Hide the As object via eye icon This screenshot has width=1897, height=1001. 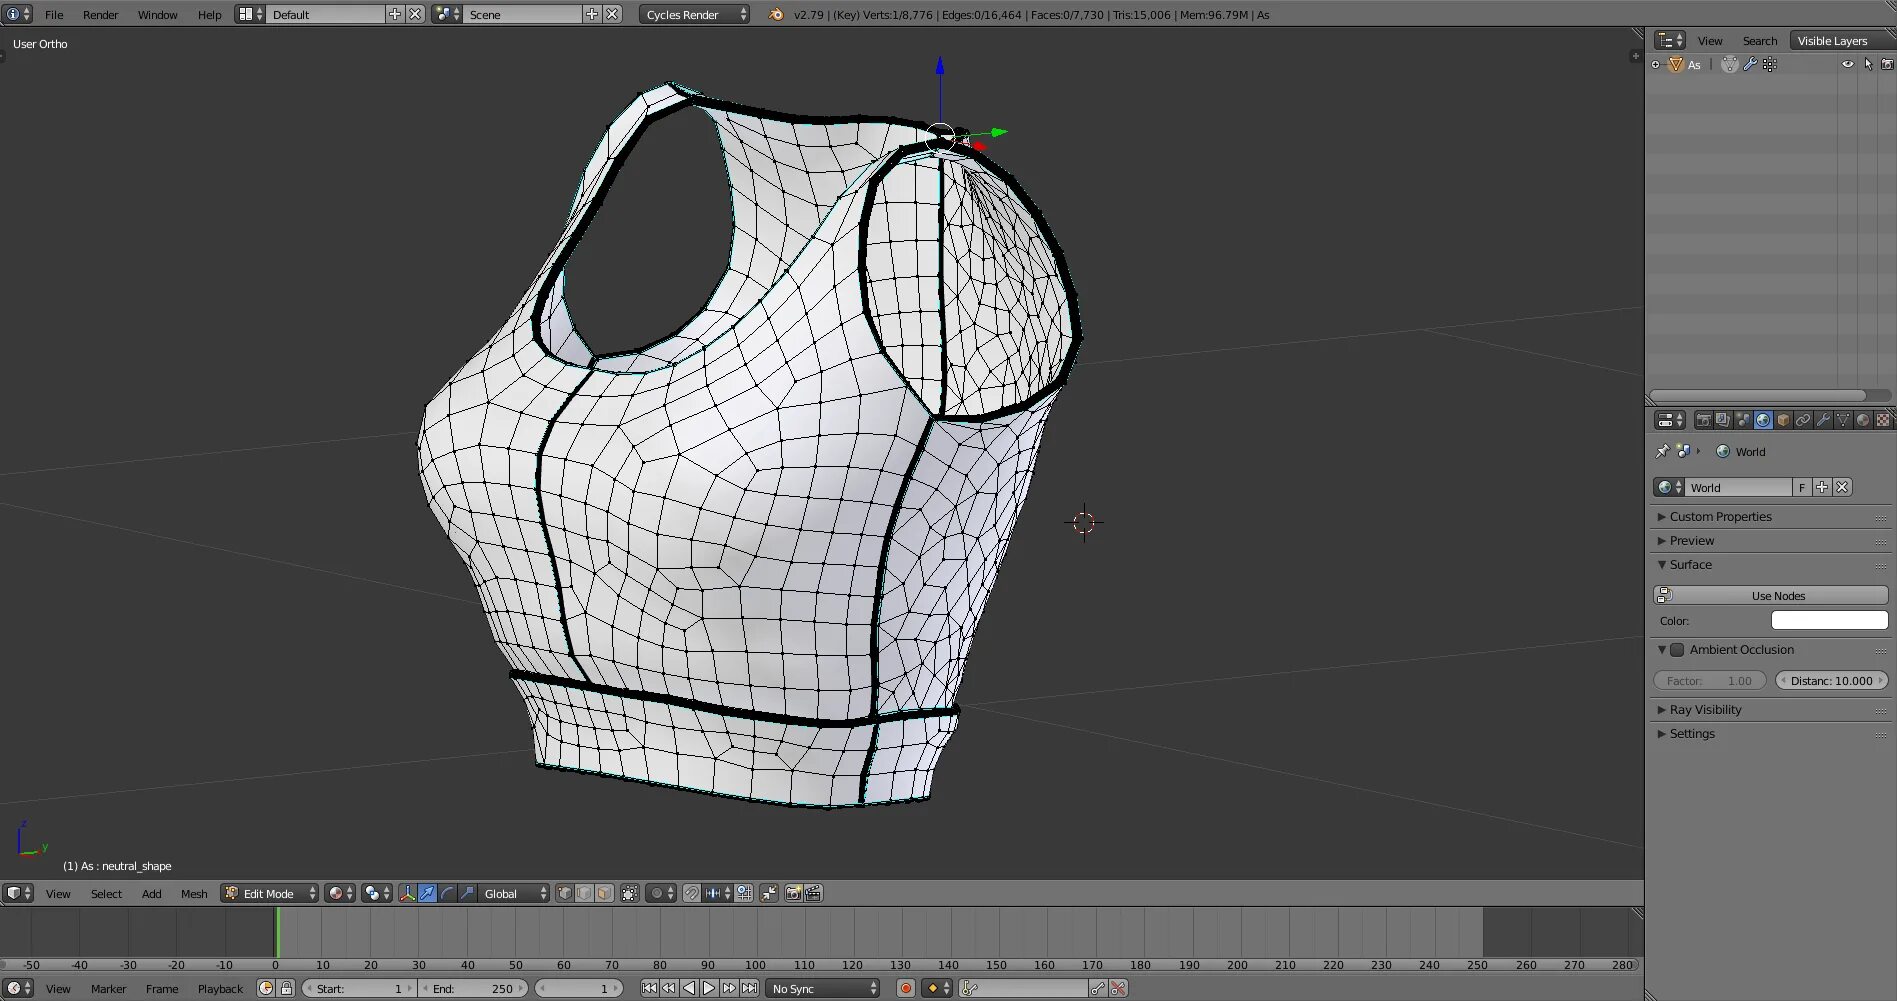click(x=1847, y=64)
